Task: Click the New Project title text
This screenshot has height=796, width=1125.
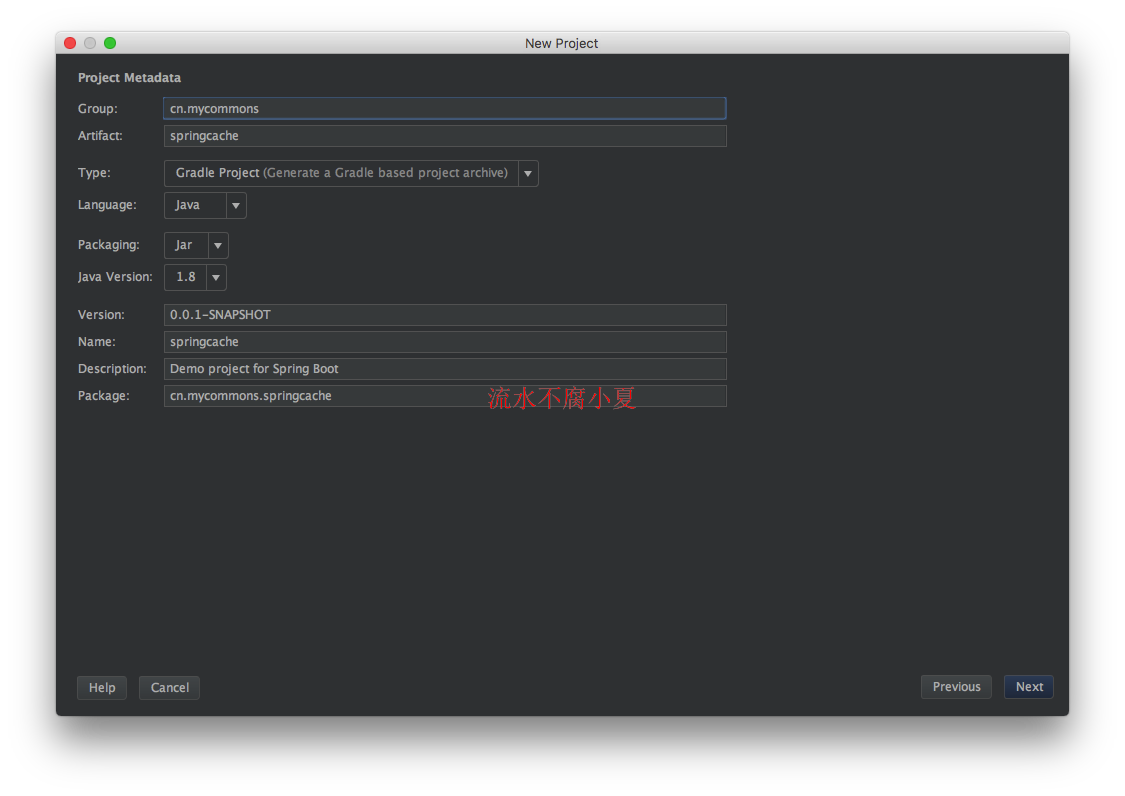Action: coord(561,43)
